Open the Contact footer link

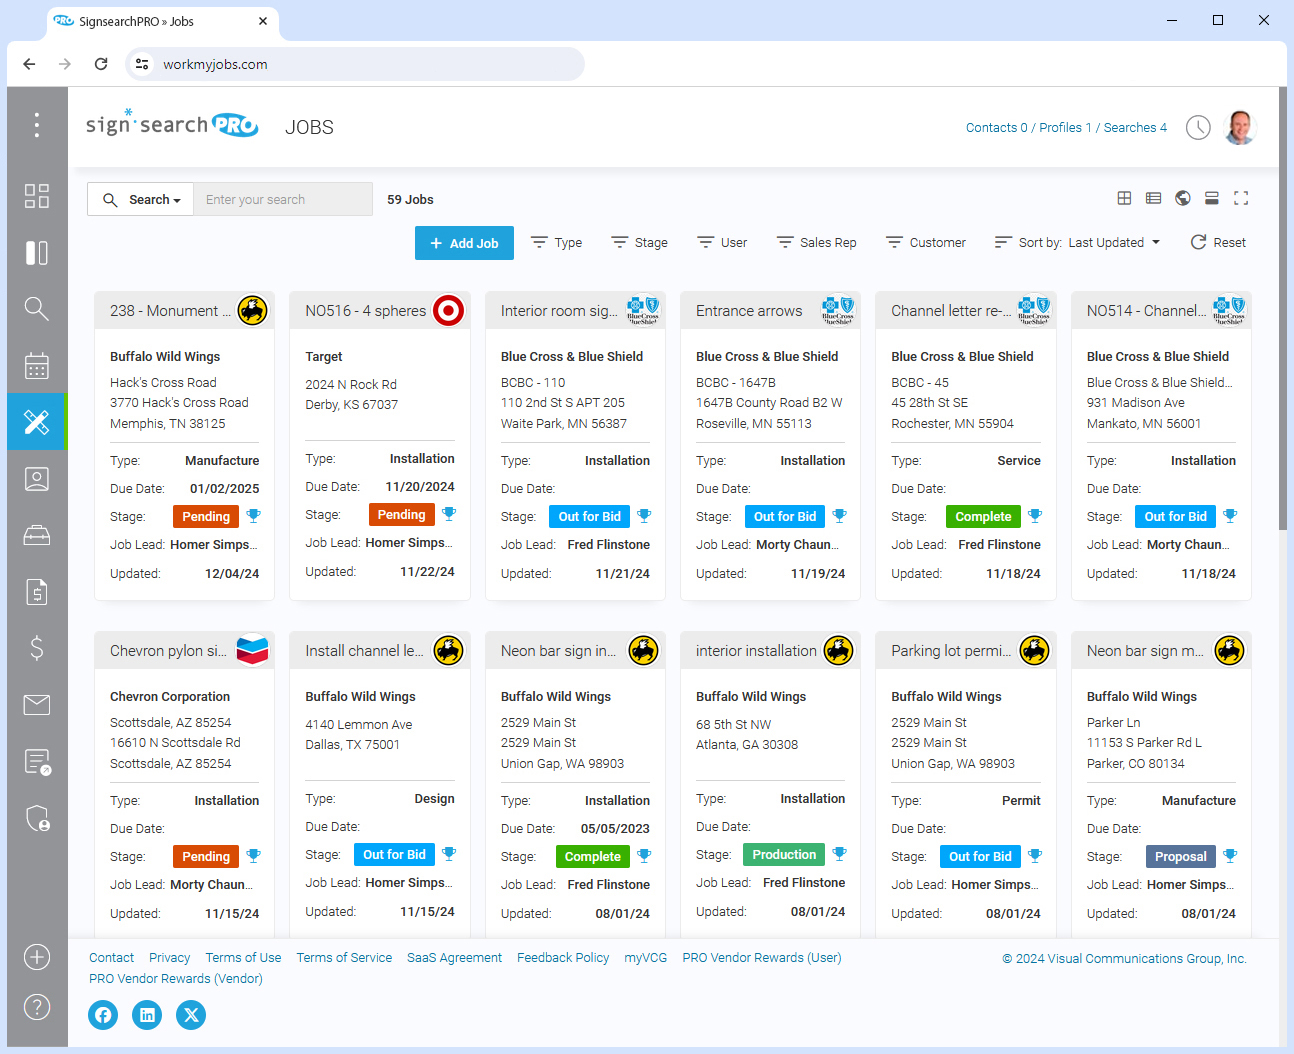coord(111,957)
